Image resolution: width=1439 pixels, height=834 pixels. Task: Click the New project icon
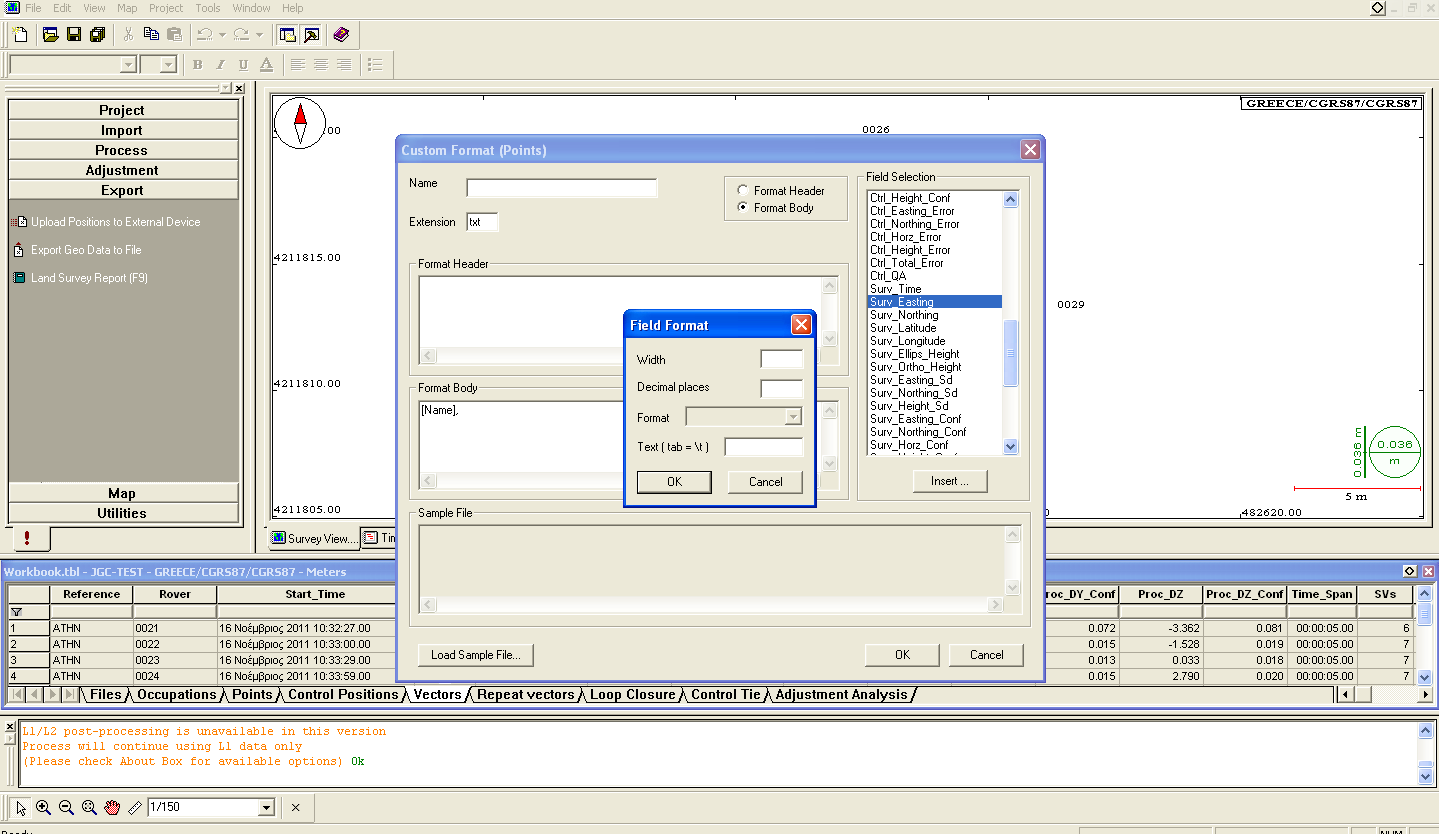(20, 35)
